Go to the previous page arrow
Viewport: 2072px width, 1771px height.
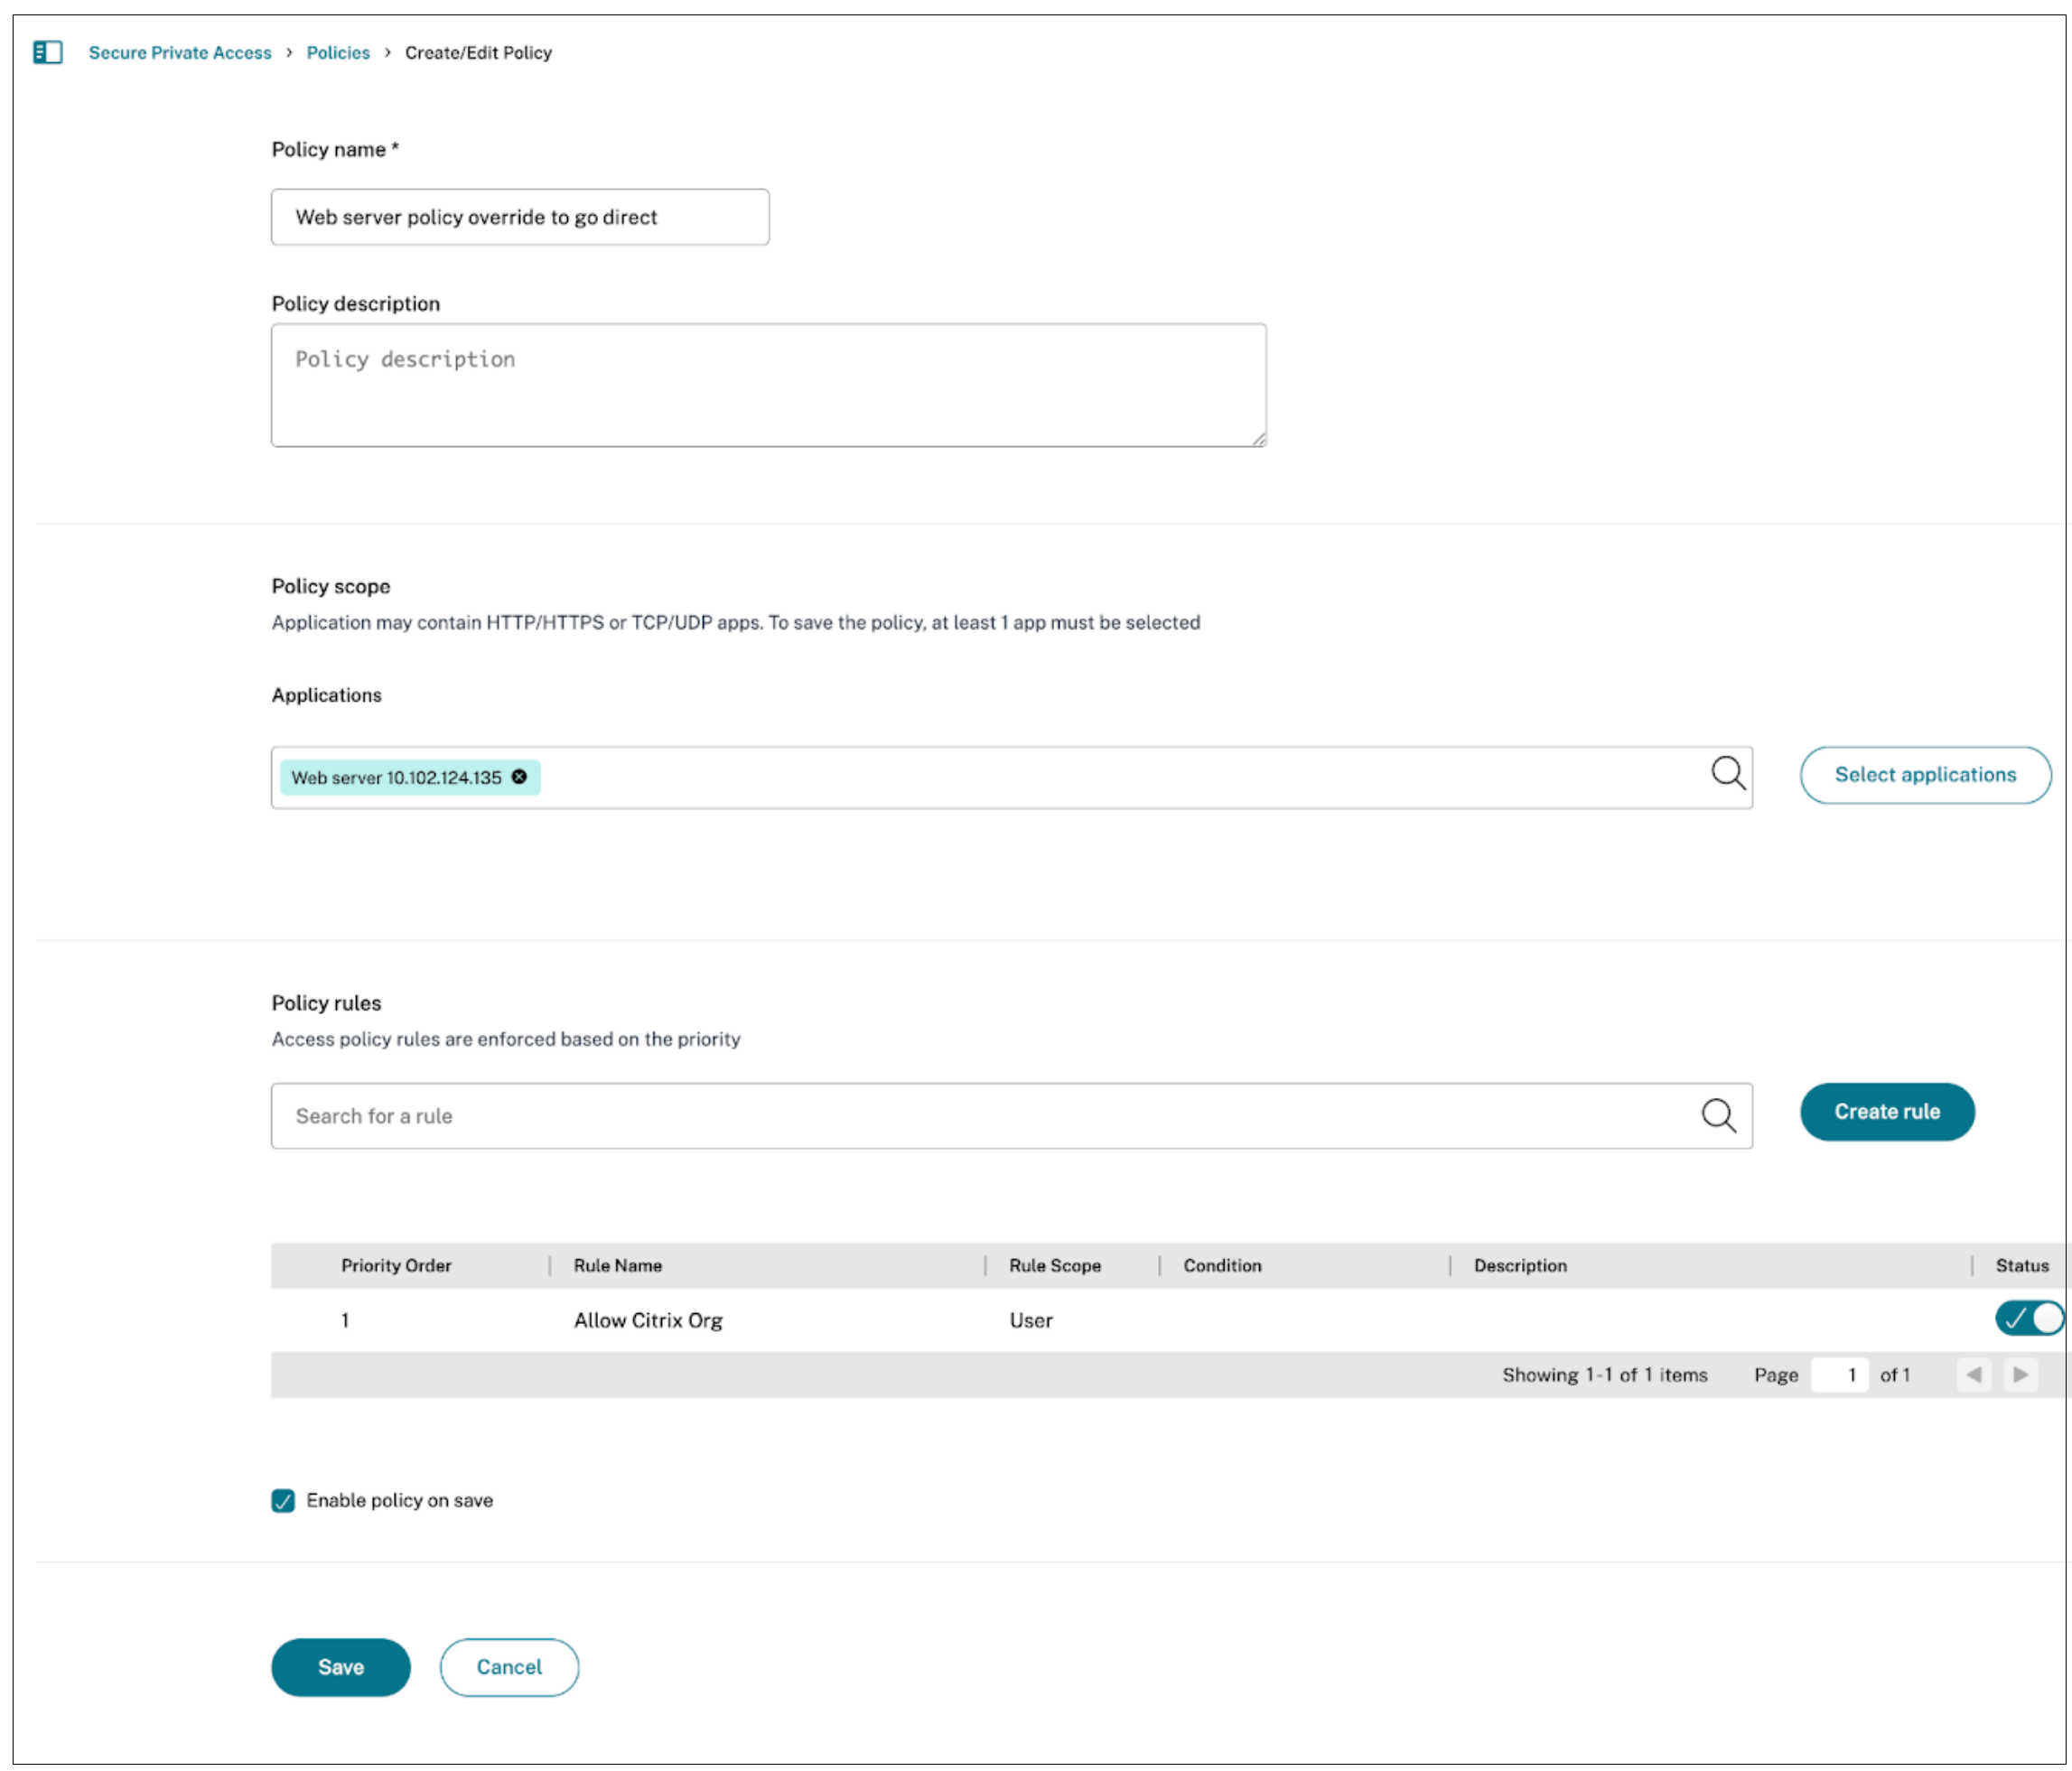[x=1973, y=1374]
